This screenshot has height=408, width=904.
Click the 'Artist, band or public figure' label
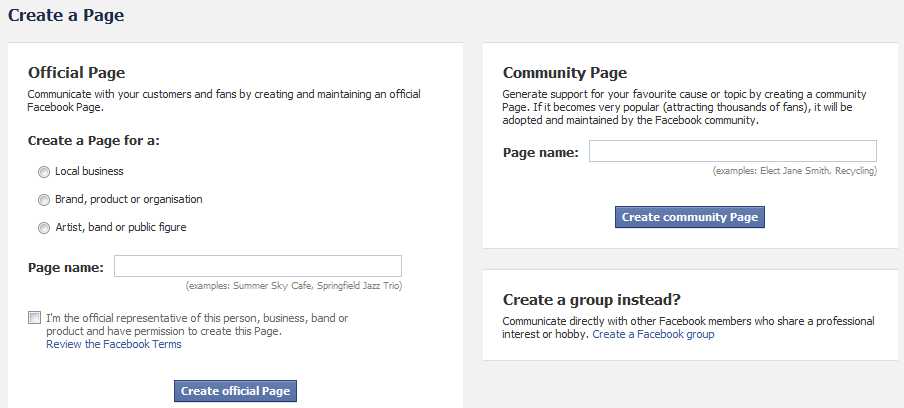pos(120,227)
